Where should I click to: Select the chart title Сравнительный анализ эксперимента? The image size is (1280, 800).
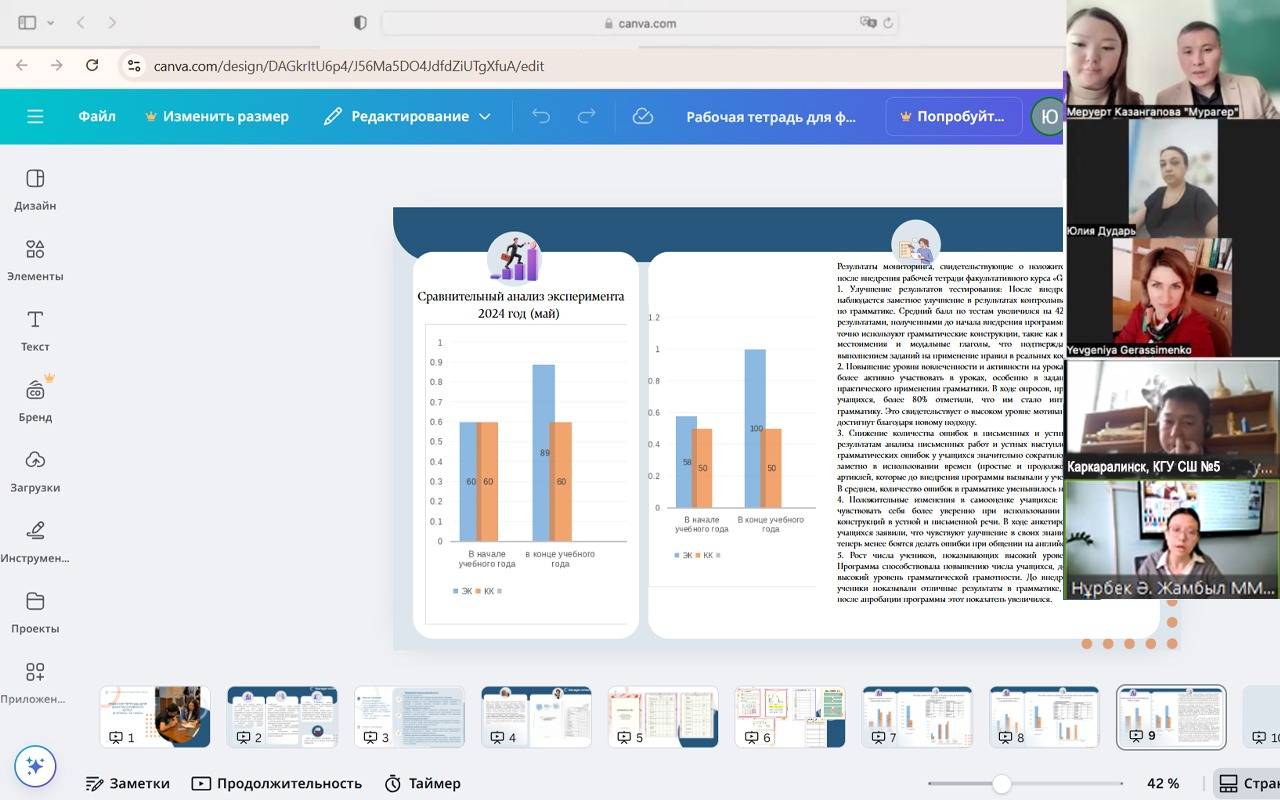[x=521, y=304]
